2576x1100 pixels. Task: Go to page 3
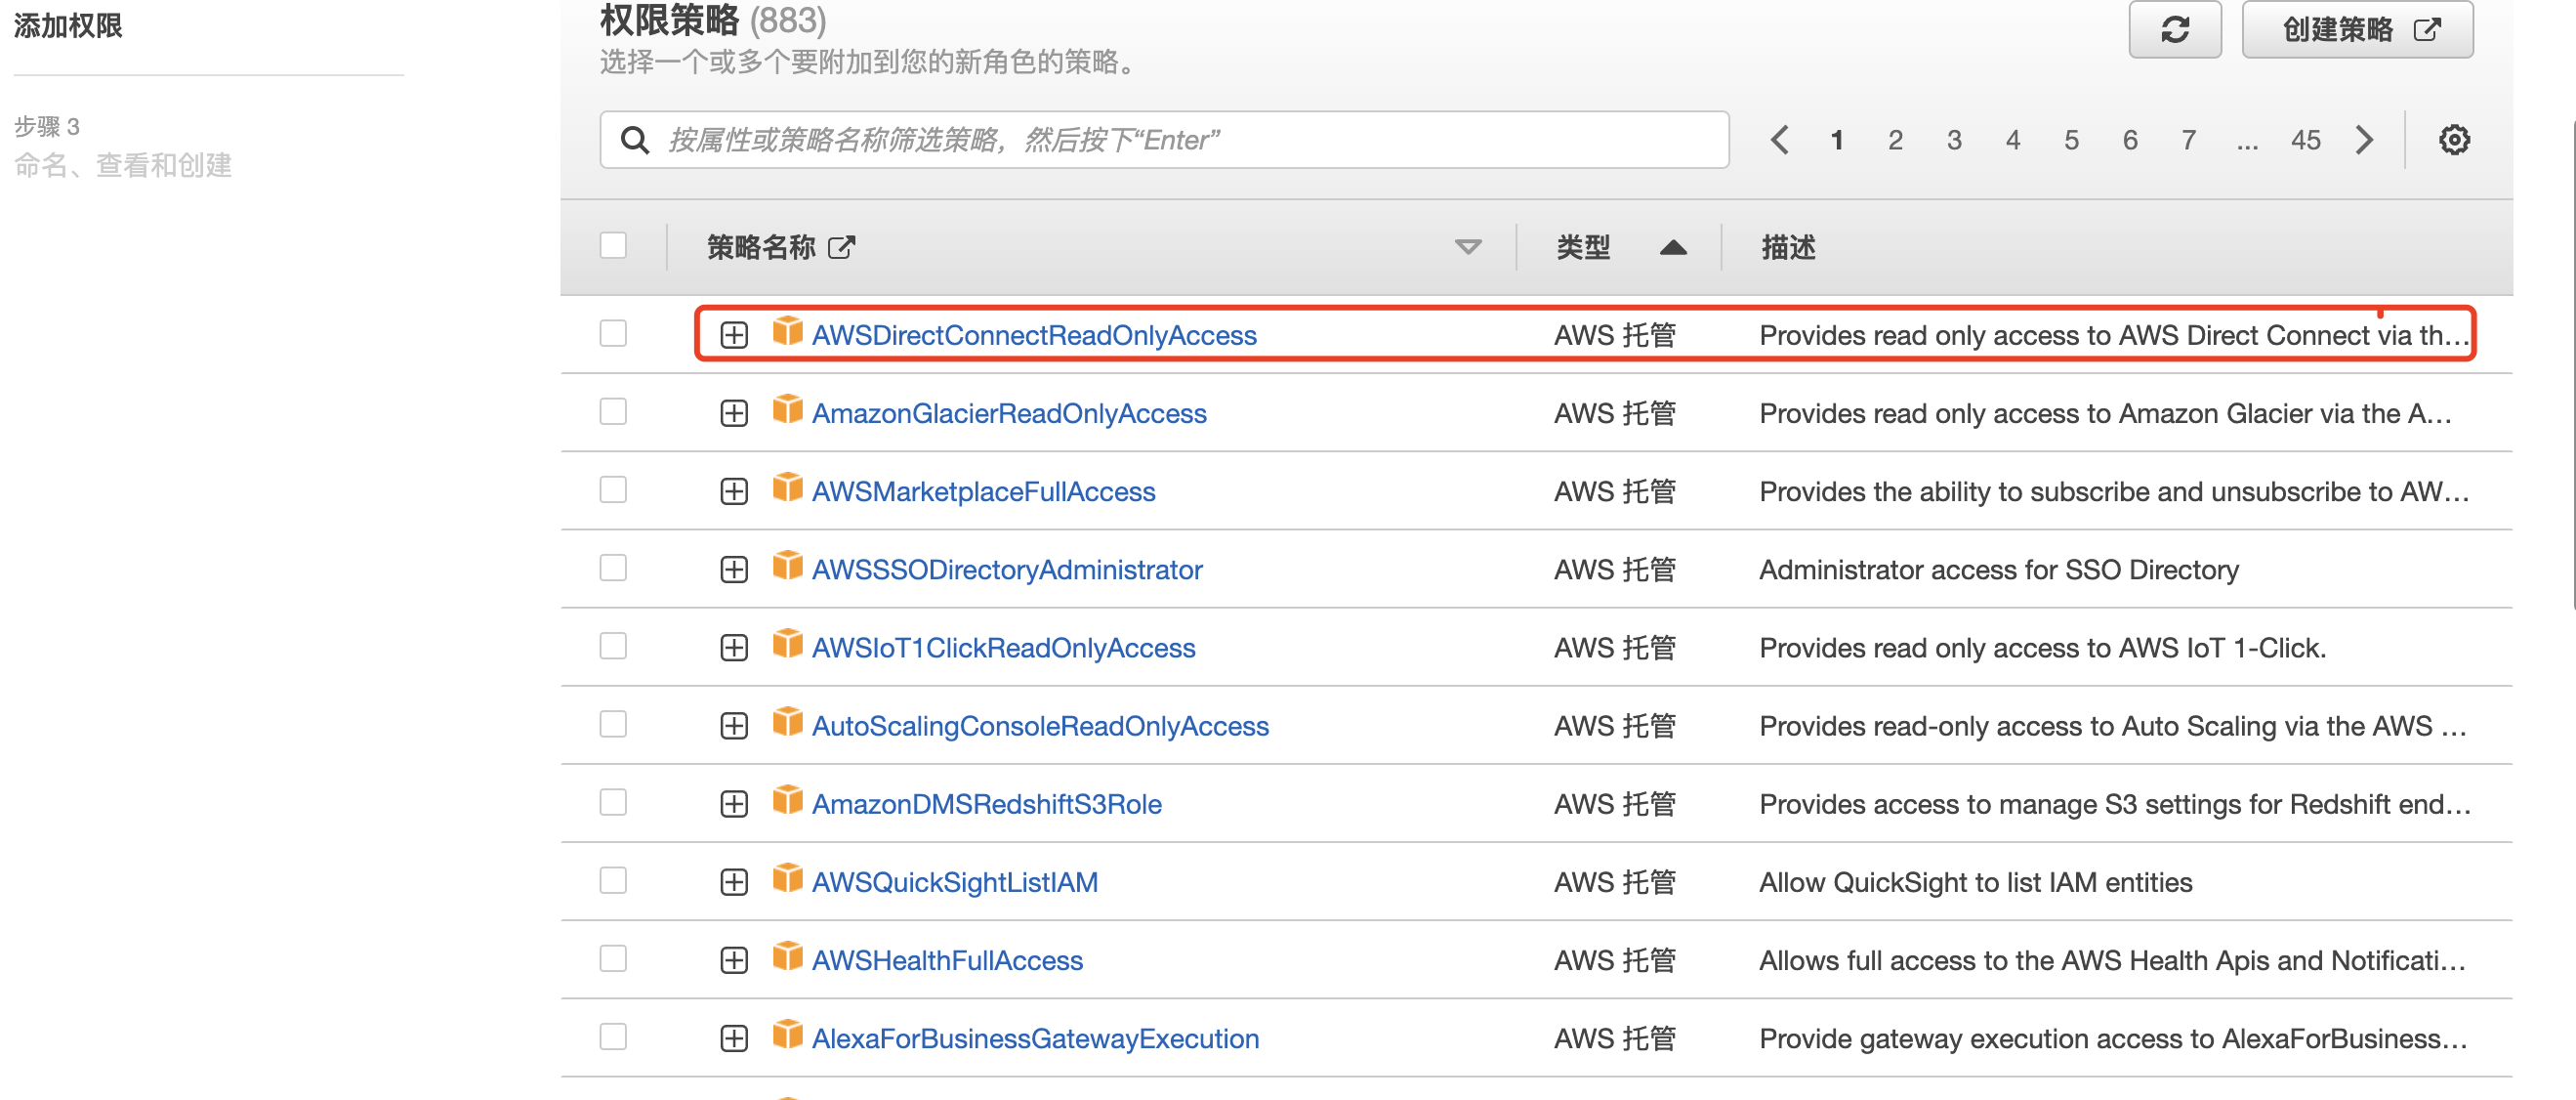pos(1954,140)
